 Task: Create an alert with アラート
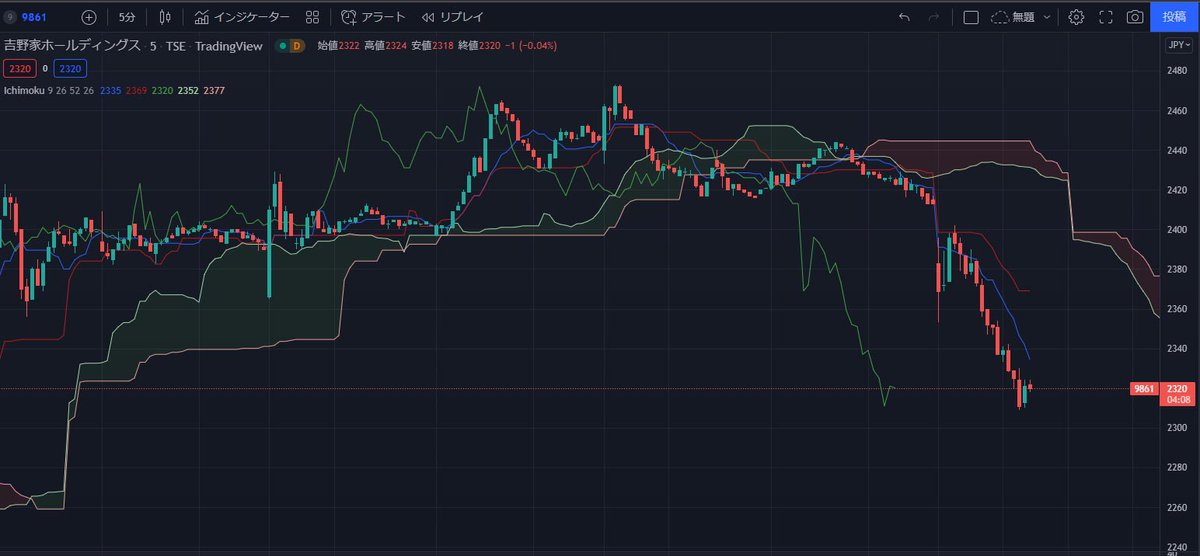373,17
